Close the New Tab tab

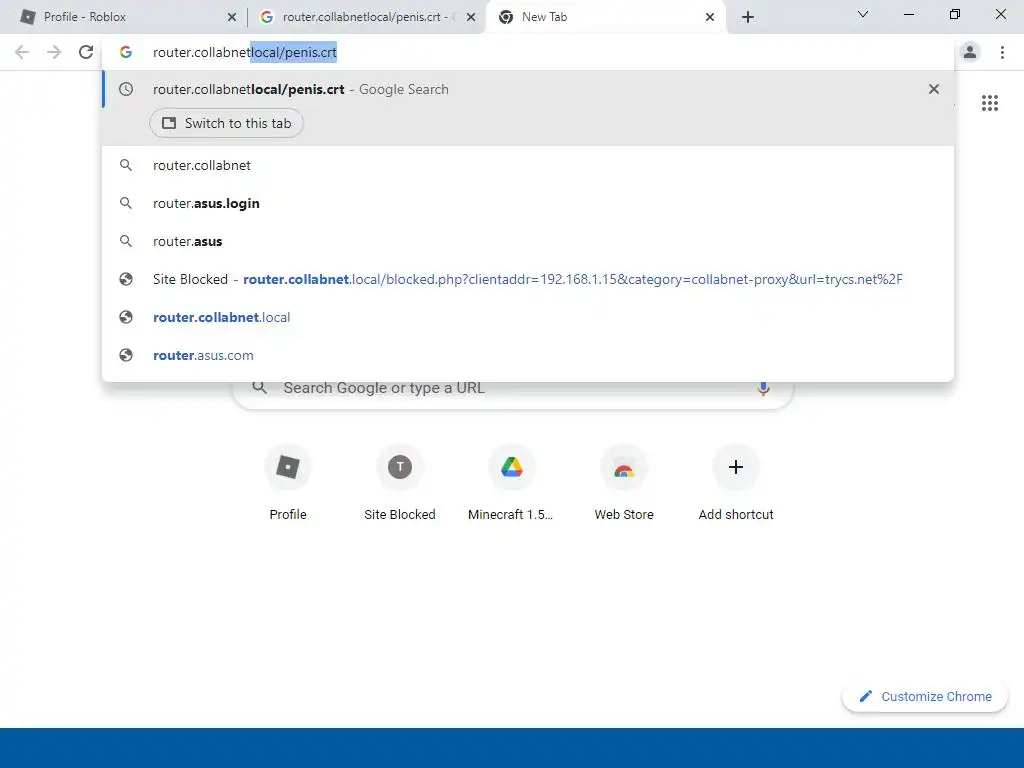click(710, 17)
